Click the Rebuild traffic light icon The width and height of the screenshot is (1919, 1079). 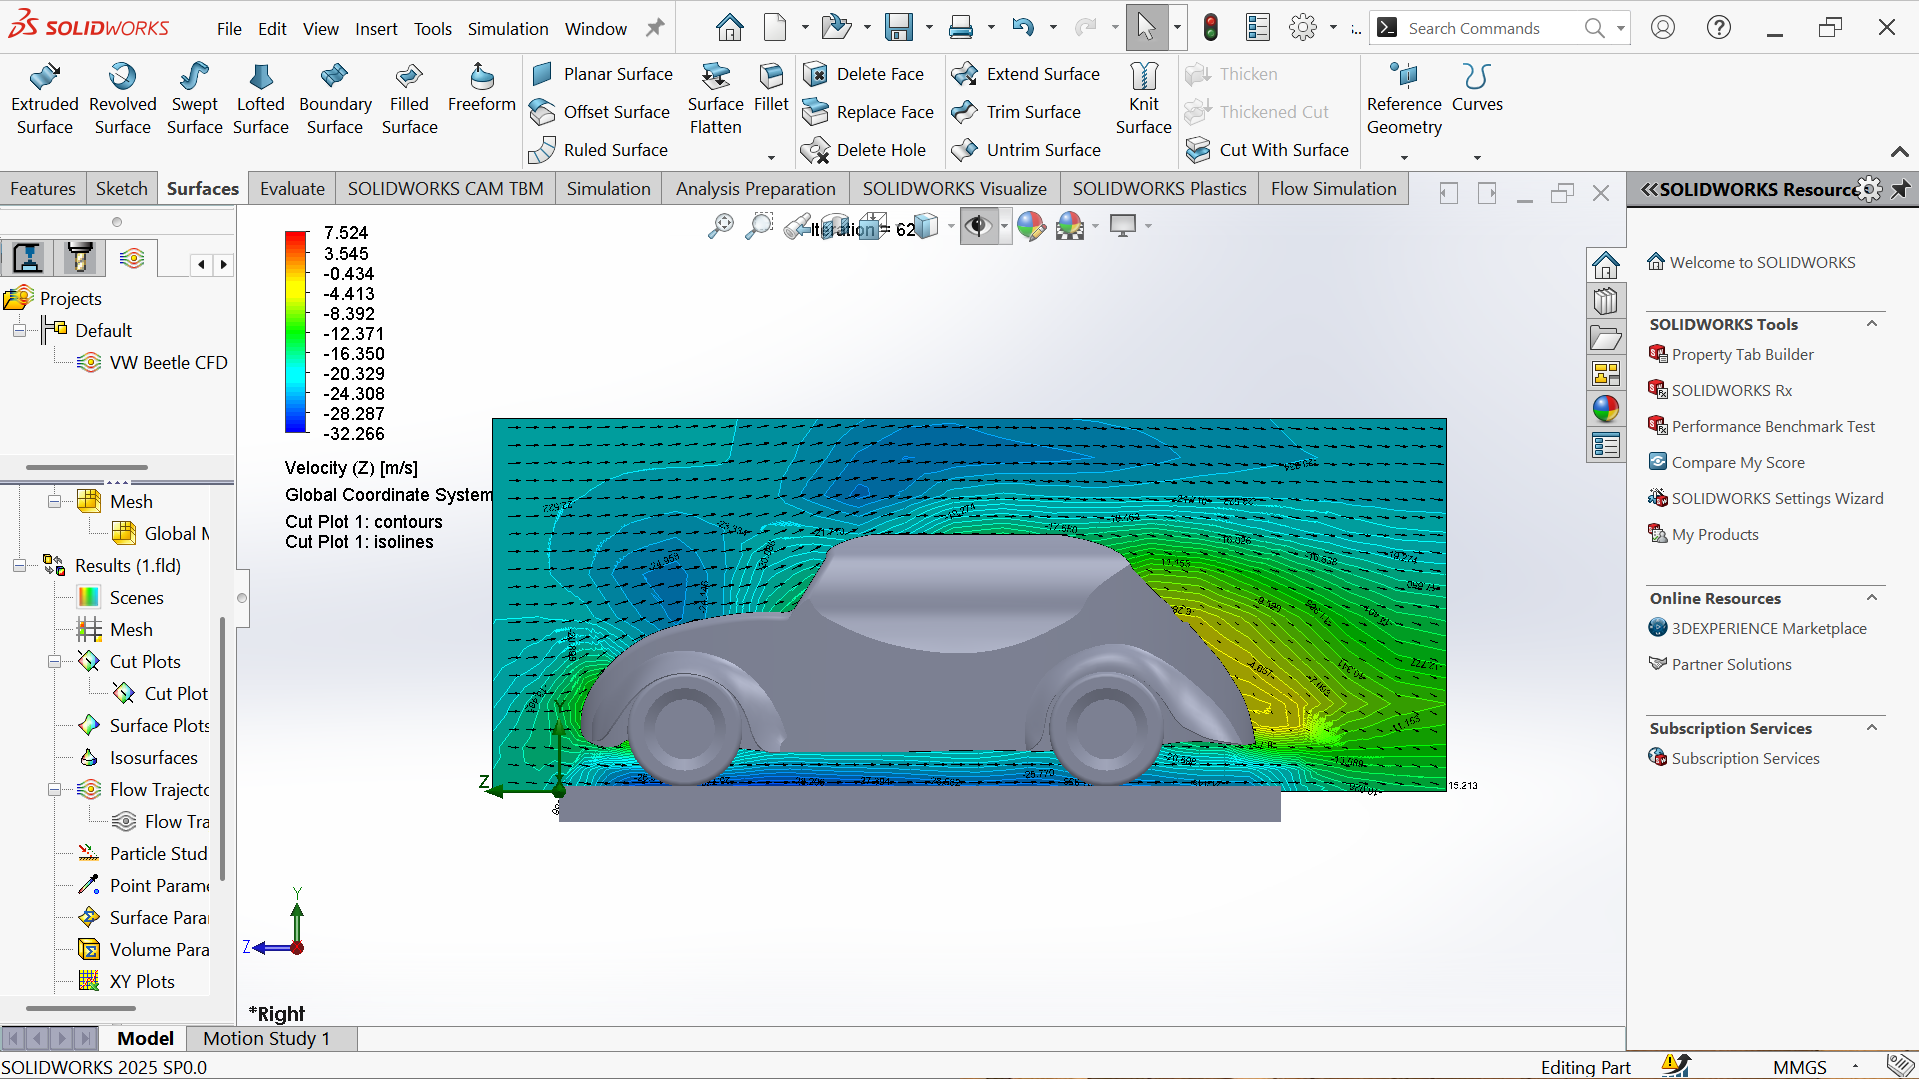point(1210,28)
